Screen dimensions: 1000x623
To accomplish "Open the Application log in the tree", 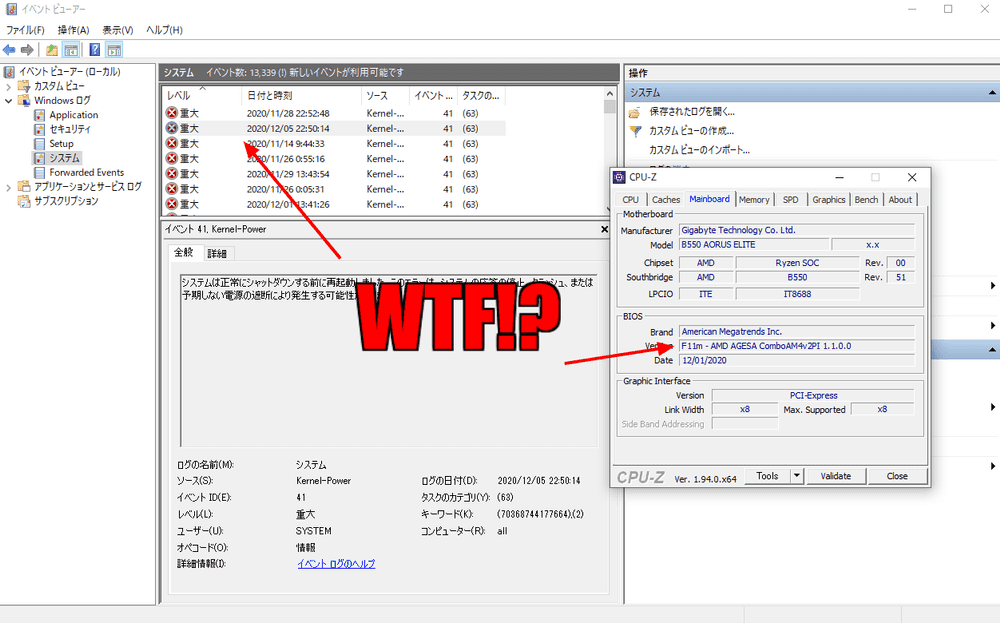I will pos(73,115).
